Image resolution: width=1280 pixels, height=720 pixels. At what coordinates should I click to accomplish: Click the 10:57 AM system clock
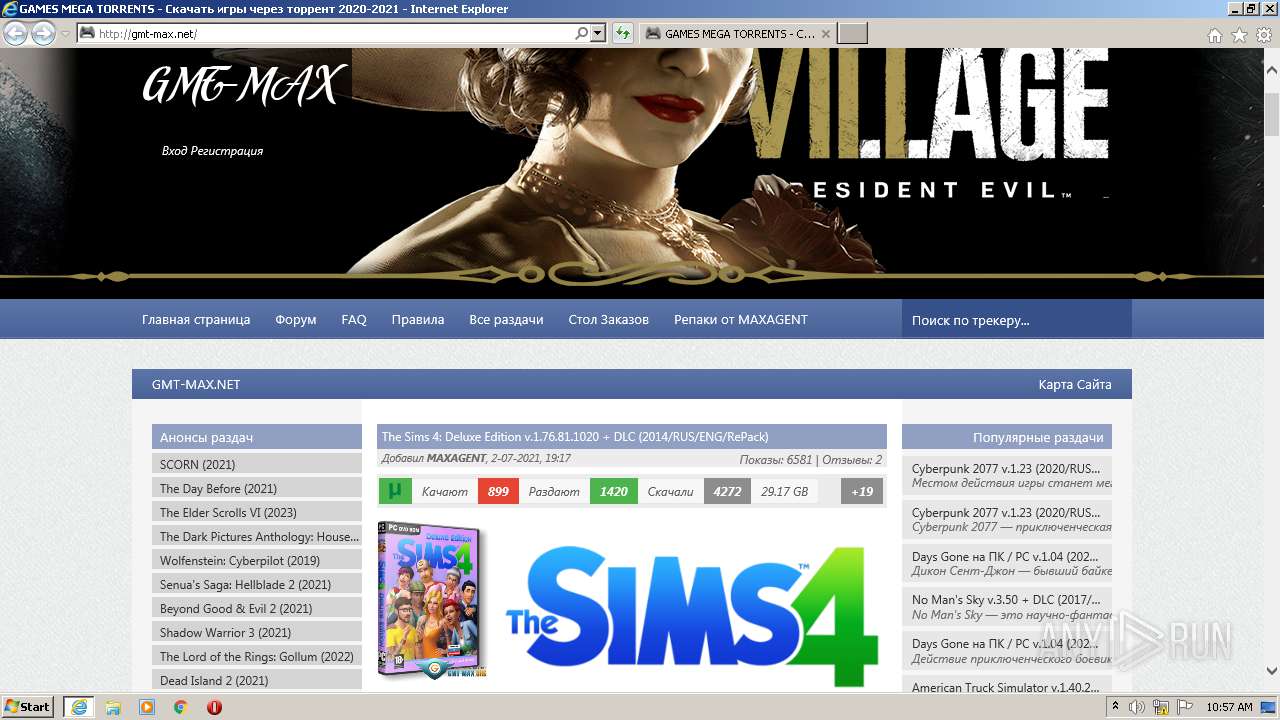point(1229,707)
